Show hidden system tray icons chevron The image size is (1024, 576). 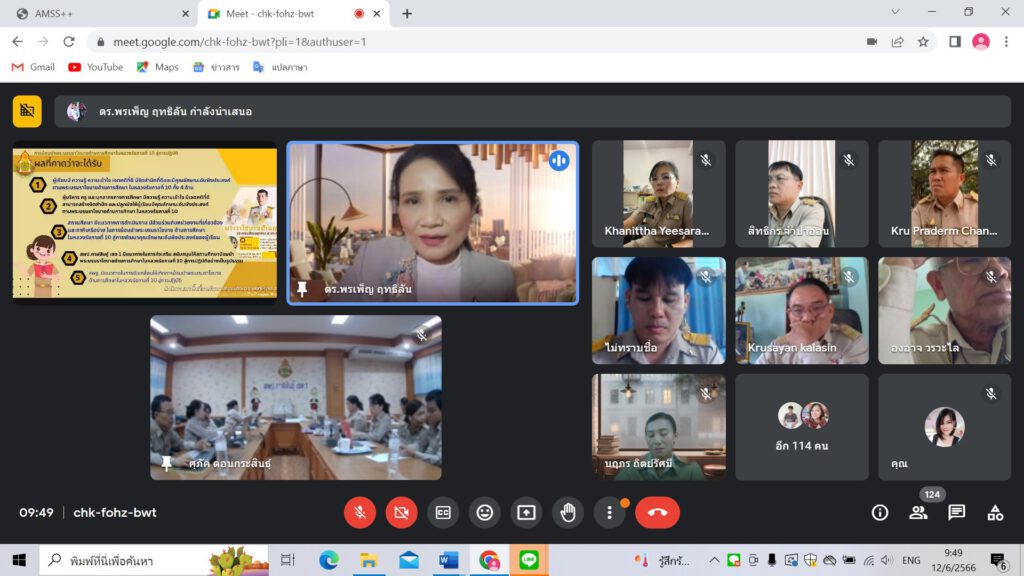(714, 560)
